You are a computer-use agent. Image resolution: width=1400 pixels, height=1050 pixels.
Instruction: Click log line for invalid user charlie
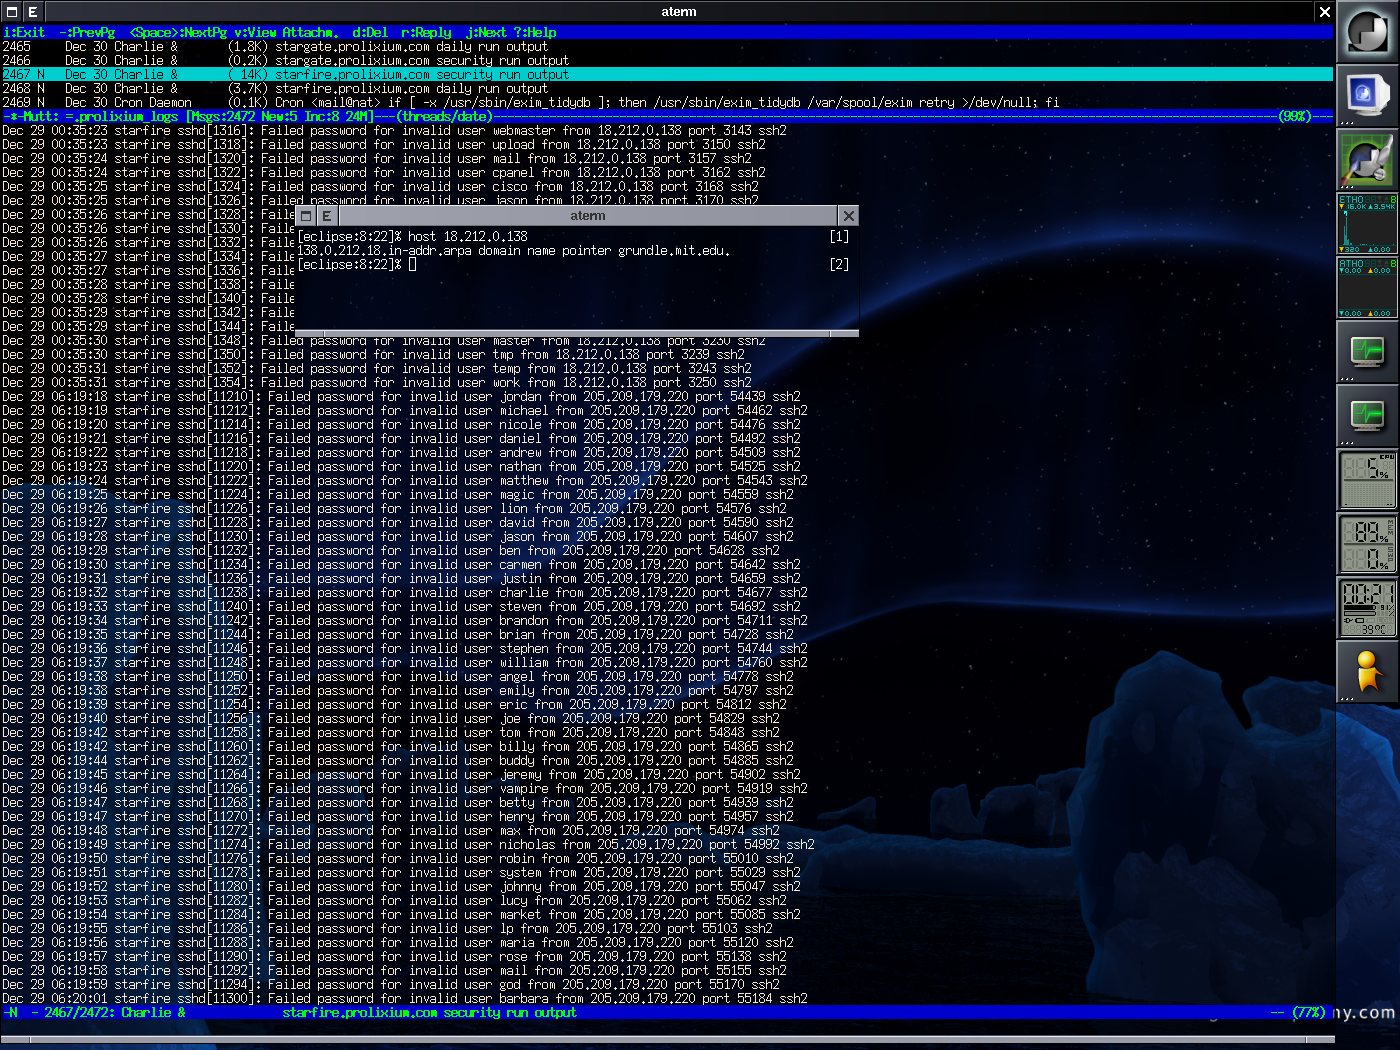tap(405, 592)
